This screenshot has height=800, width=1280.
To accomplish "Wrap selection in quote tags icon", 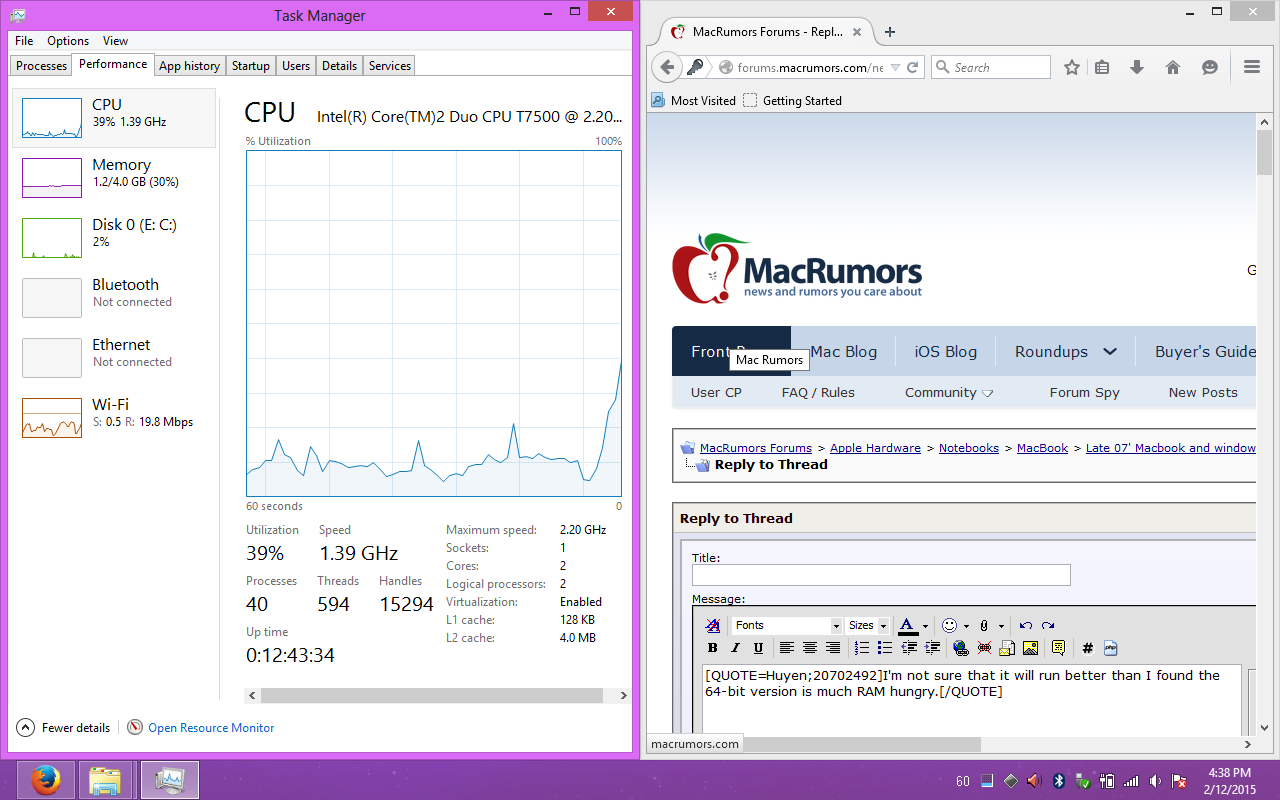I will tap(1058, 648).
